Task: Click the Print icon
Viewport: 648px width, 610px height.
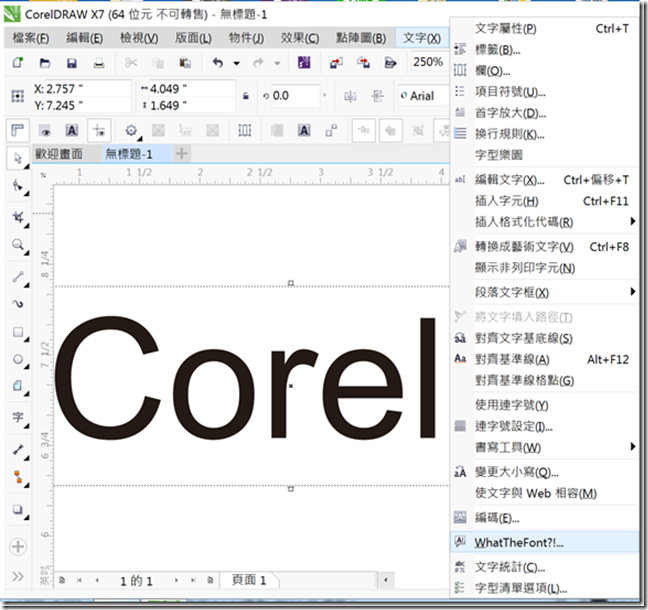Action: 99,63
